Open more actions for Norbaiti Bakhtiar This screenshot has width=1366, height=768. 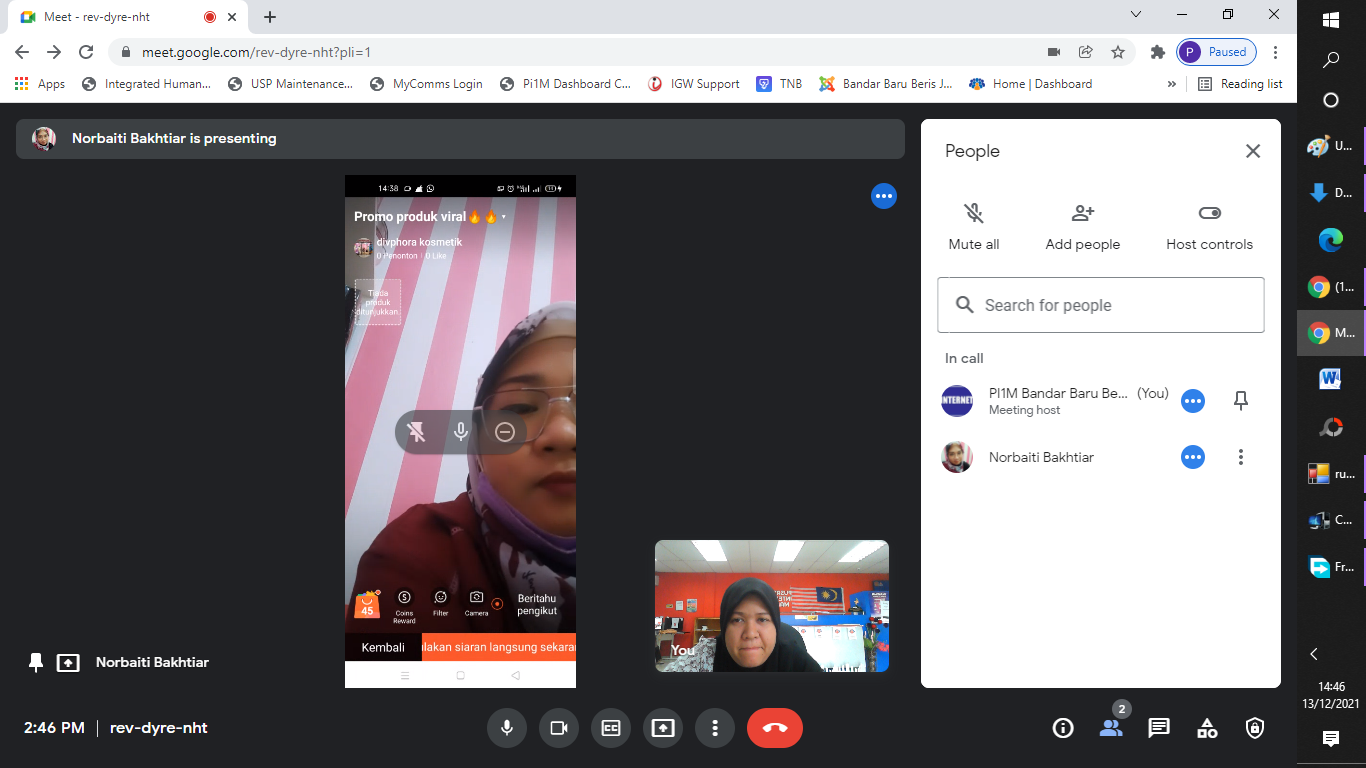1241,457
